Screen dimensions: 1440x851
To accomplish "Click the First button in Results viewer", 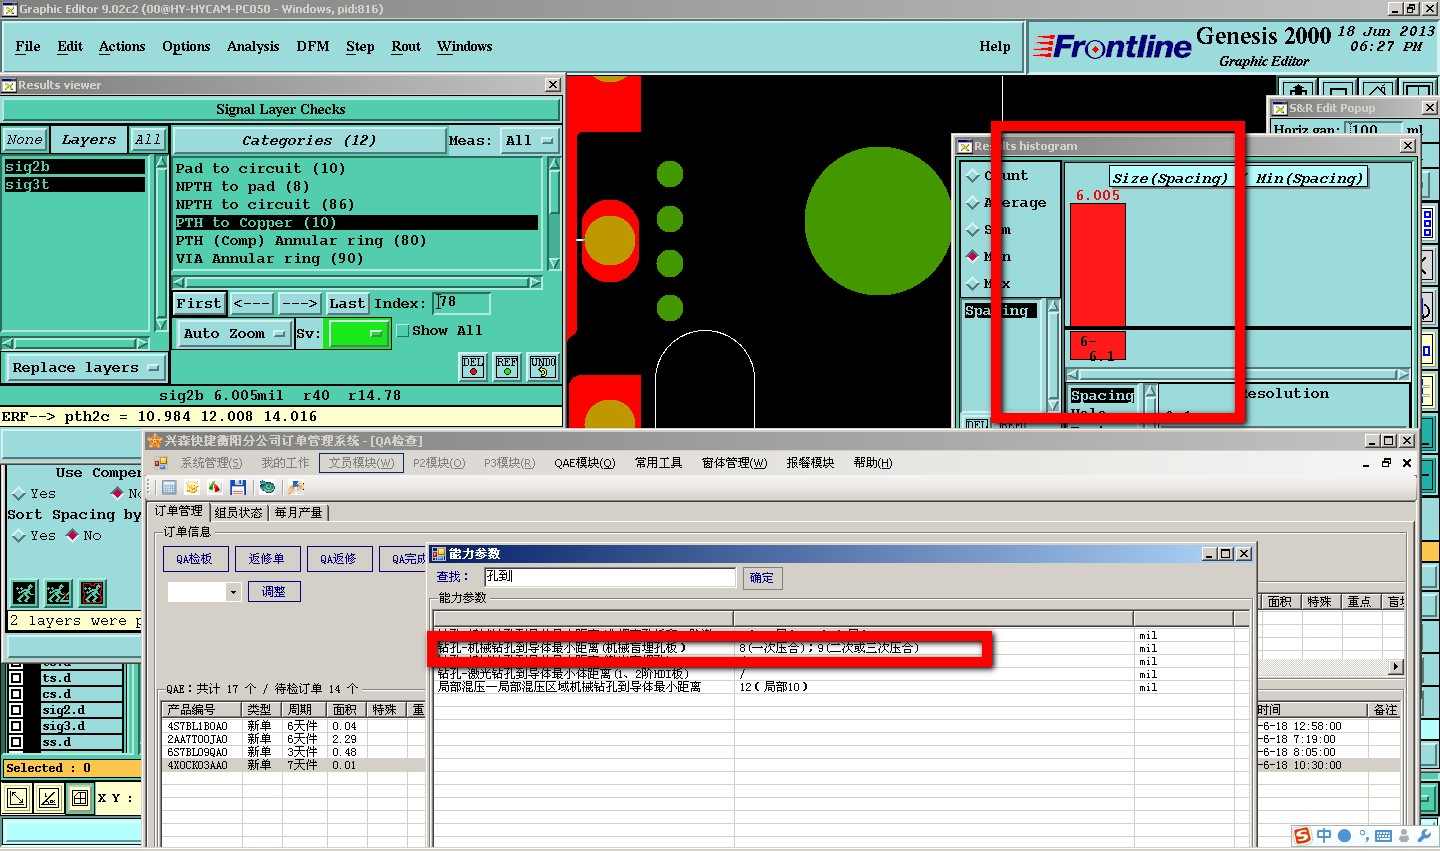I will [x=199, y=303].
